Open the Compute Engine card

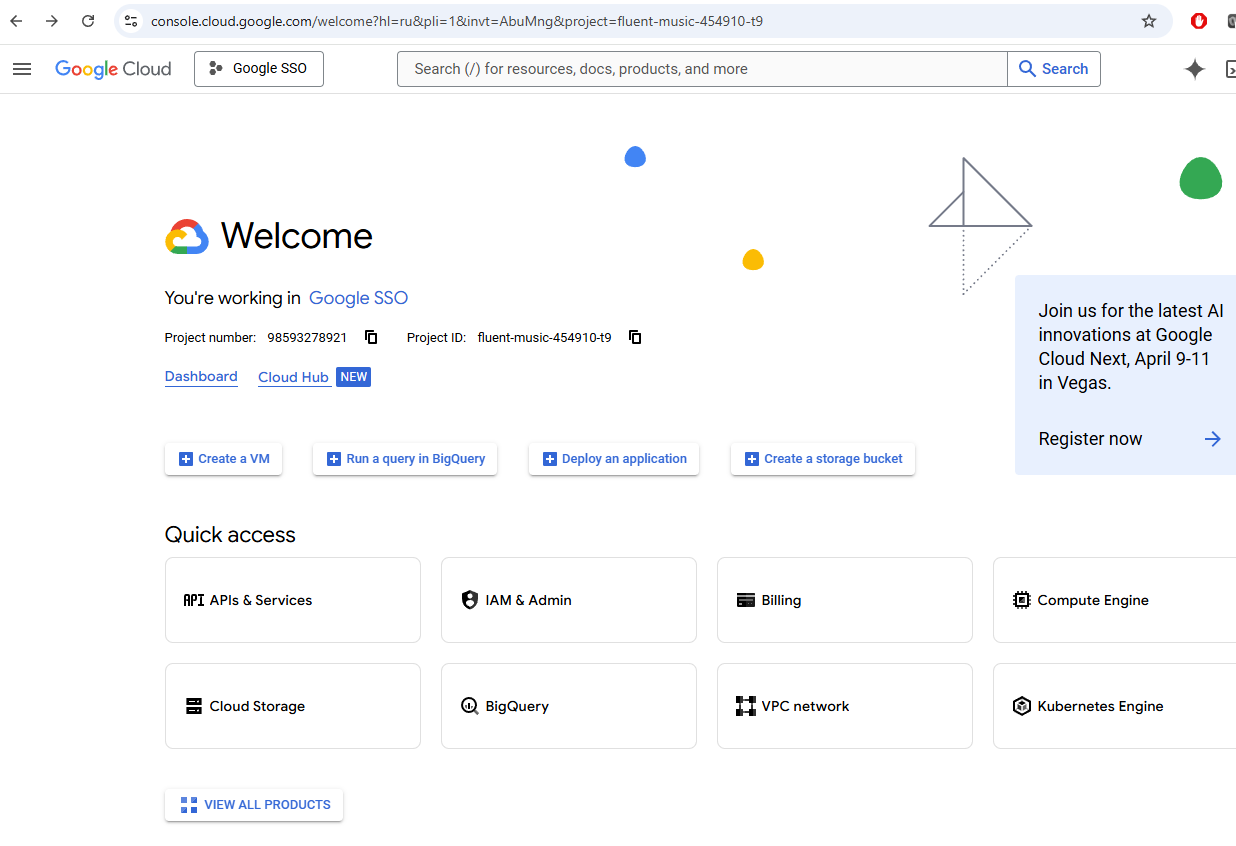point(1115,600)
